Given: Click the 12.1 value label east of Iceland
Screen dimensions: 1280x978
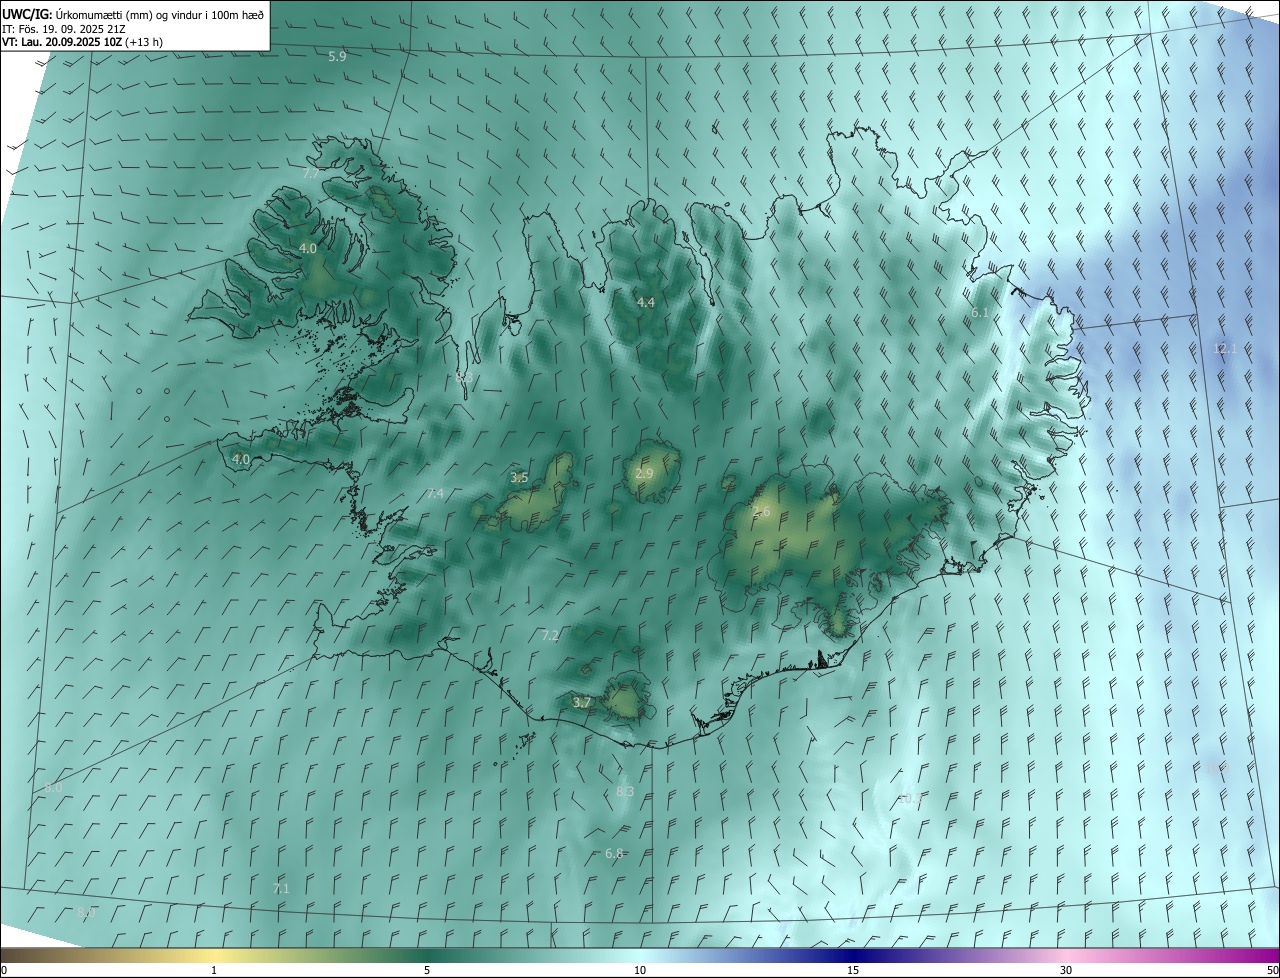Looking at the screenshot, I should [1225, 349].
